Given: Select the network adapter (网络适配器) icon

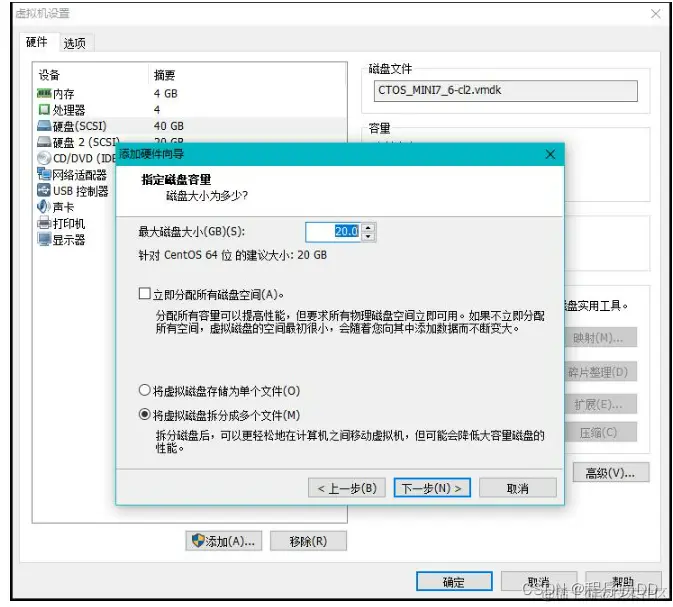Looking at the screenshot, I should pos(44,174).
